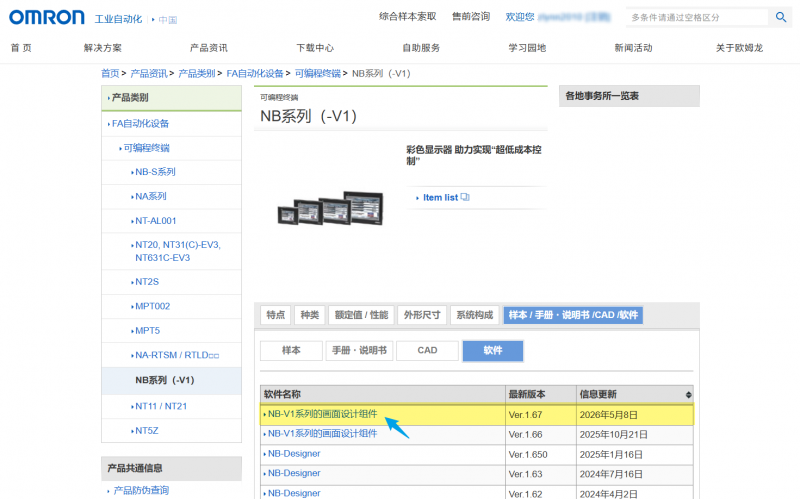
Task: Open 解决方案 navigation menu
Action: (103, 48)
